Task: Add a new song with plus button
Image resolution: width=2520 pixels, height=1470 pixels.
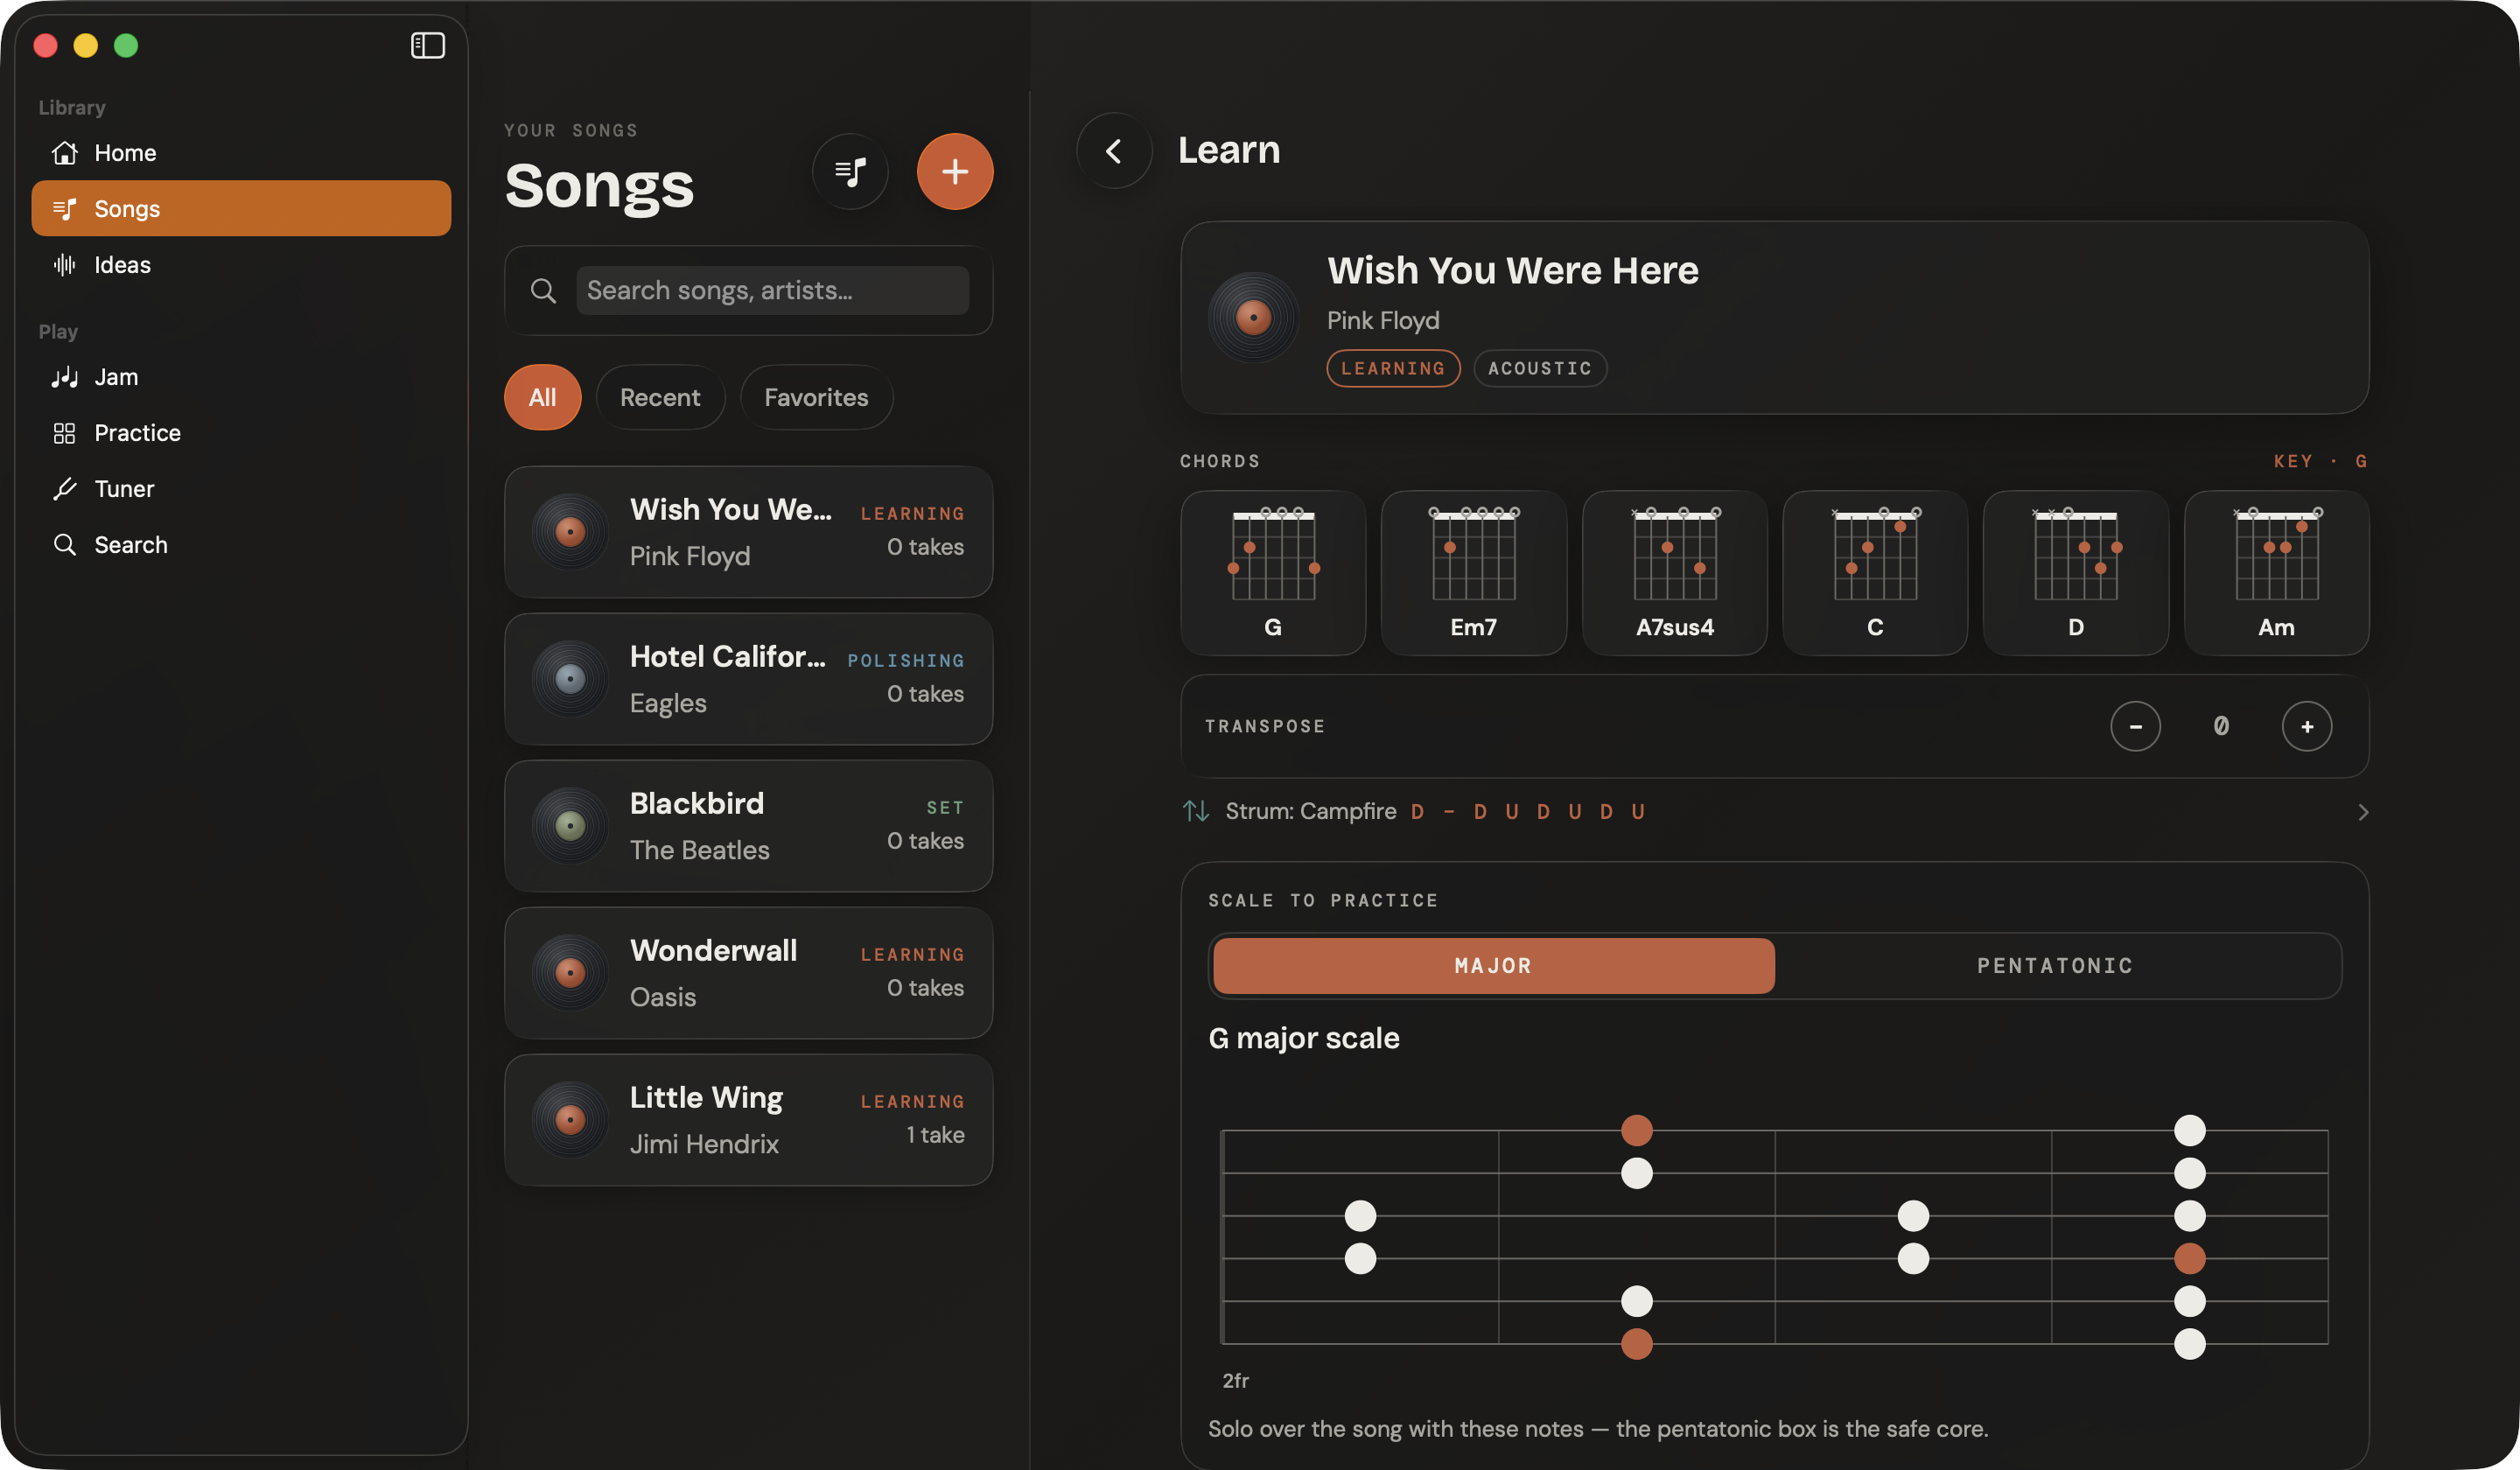Action: tap(955, 172)
